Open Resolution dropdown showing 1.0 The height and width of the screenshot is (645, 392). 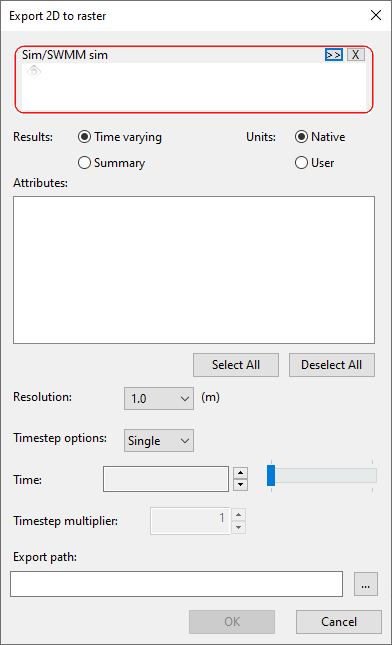tap(159, 399)
